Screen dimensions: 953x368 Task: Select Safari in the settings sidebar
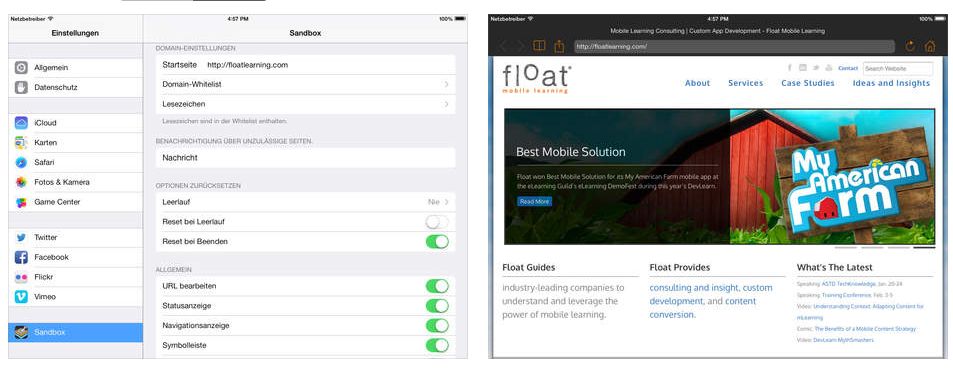[x=75, y=162]
